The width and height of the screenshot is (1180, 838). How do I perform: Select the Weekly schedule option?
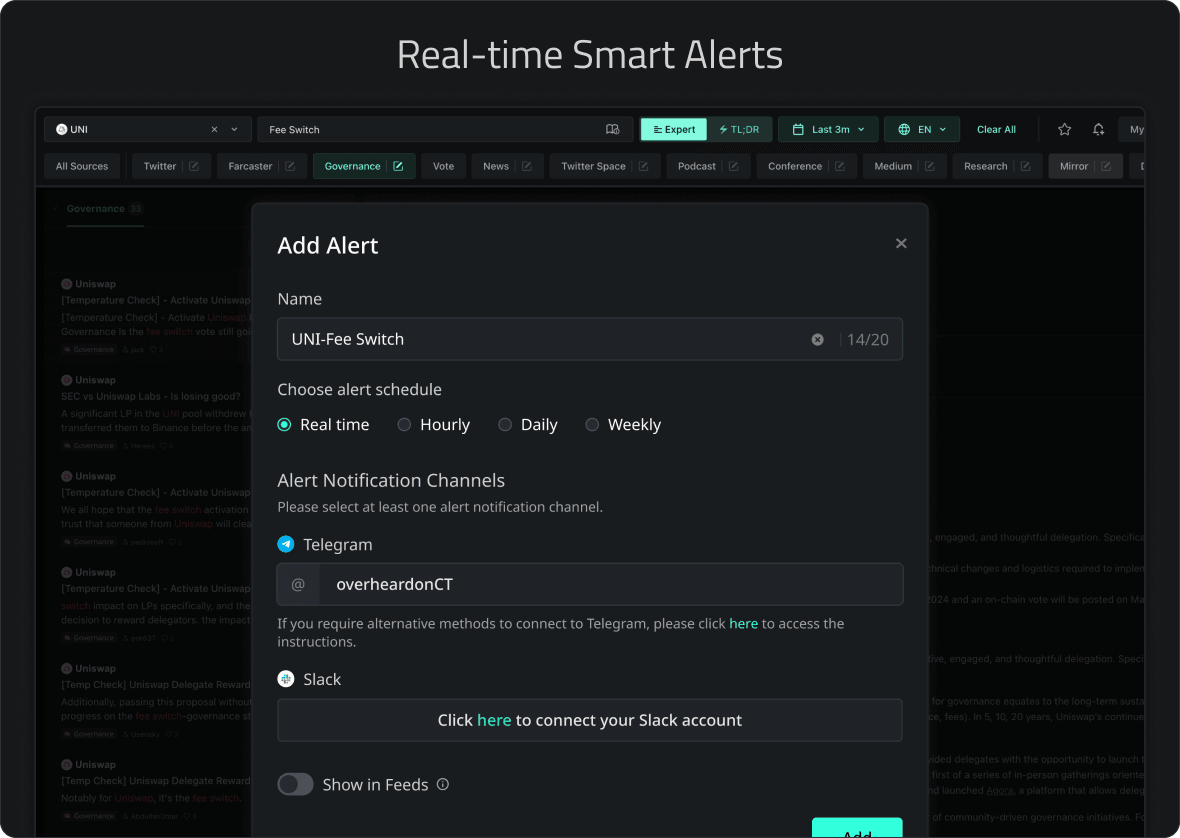tap(623, 425)
